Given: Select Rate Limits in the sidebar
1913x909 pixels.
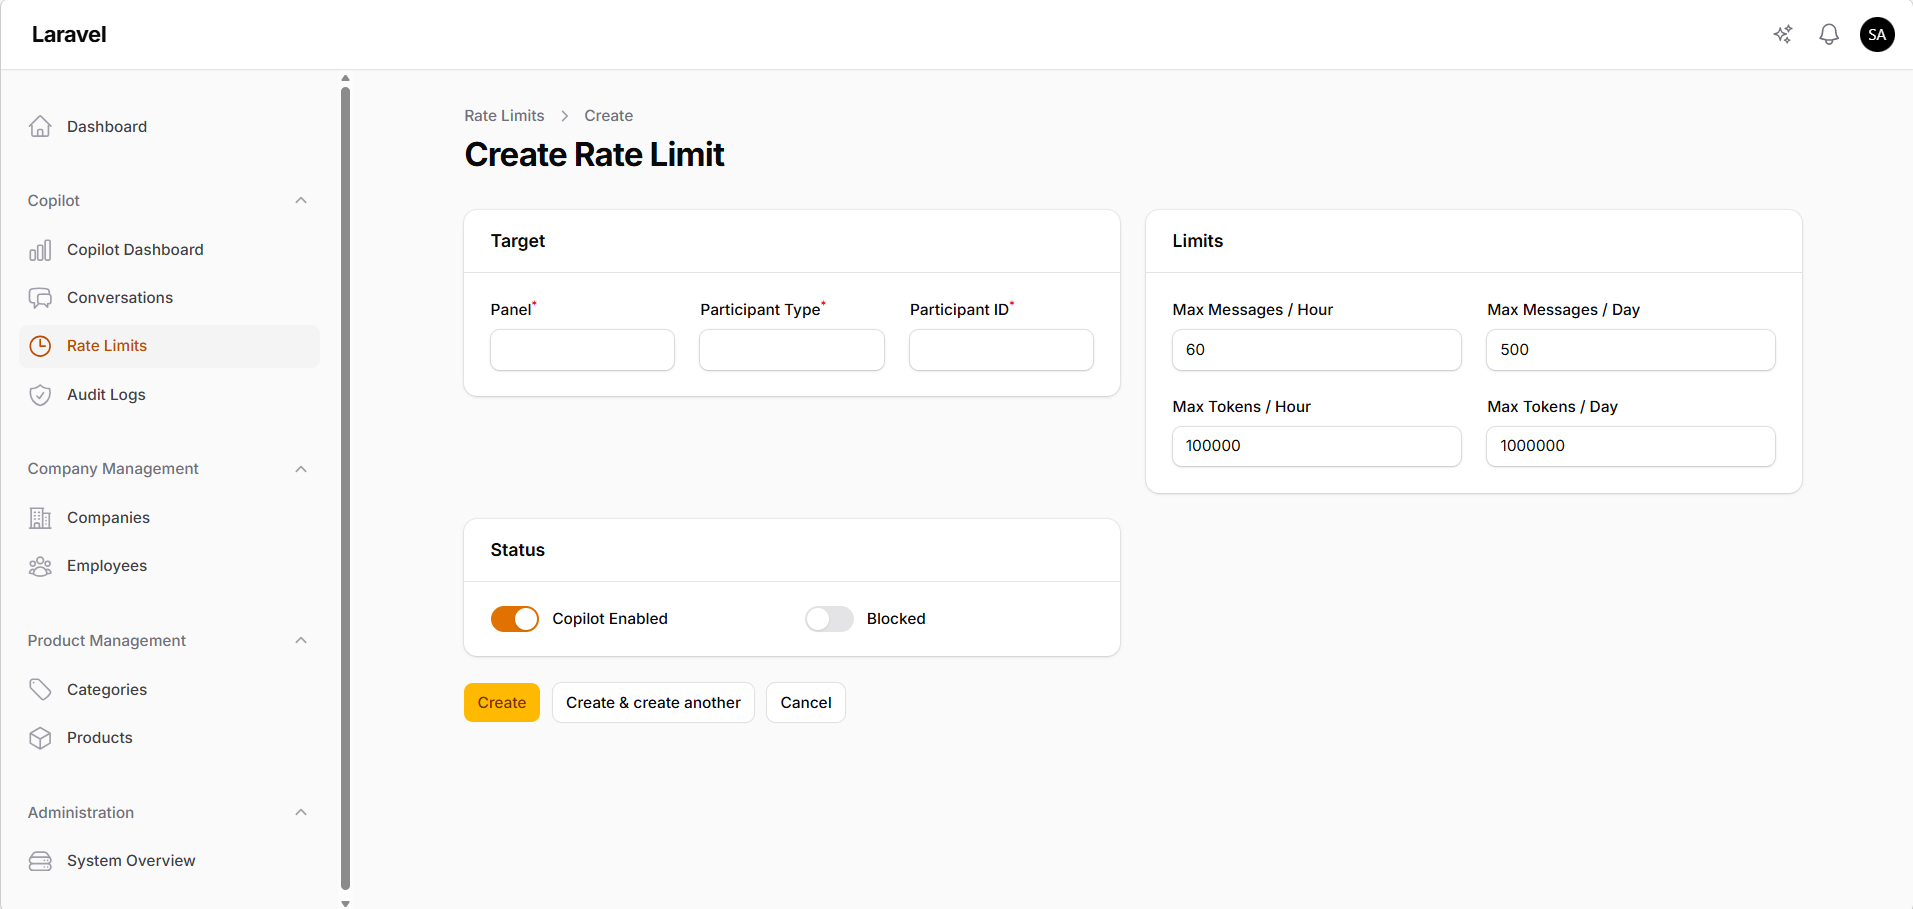Looking at the screenshot, I should (x=107, y=345).
